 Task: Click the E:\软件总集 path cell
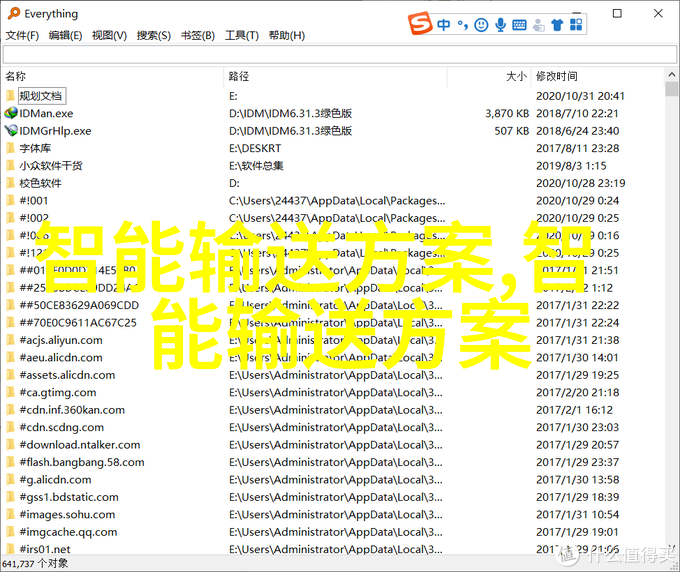[256, 166]
